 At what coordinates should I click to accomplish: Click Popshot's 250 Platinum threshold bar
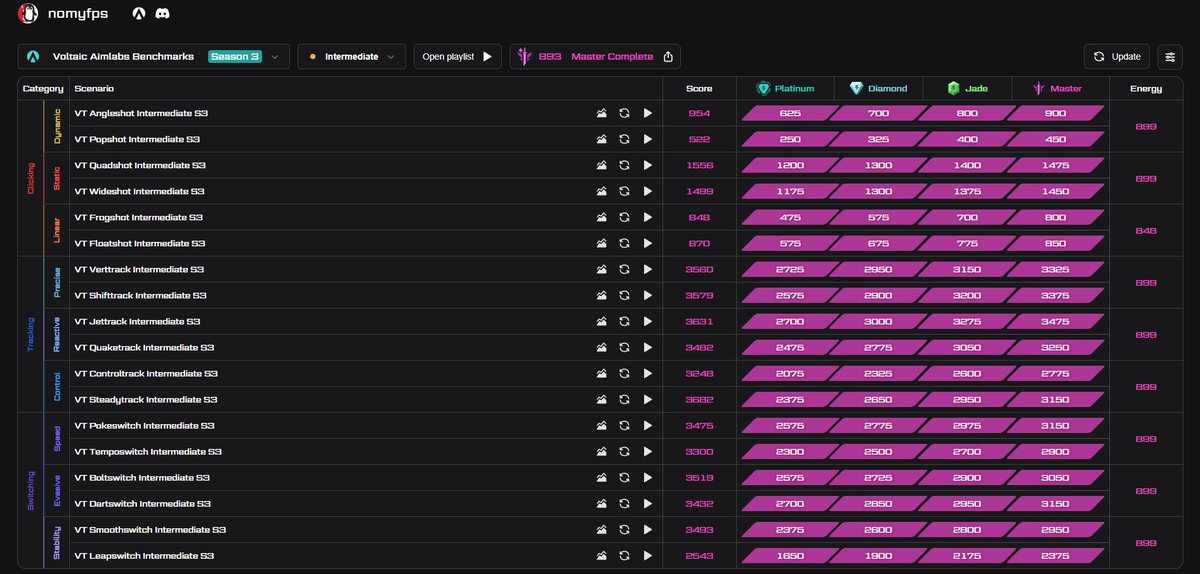790,139
